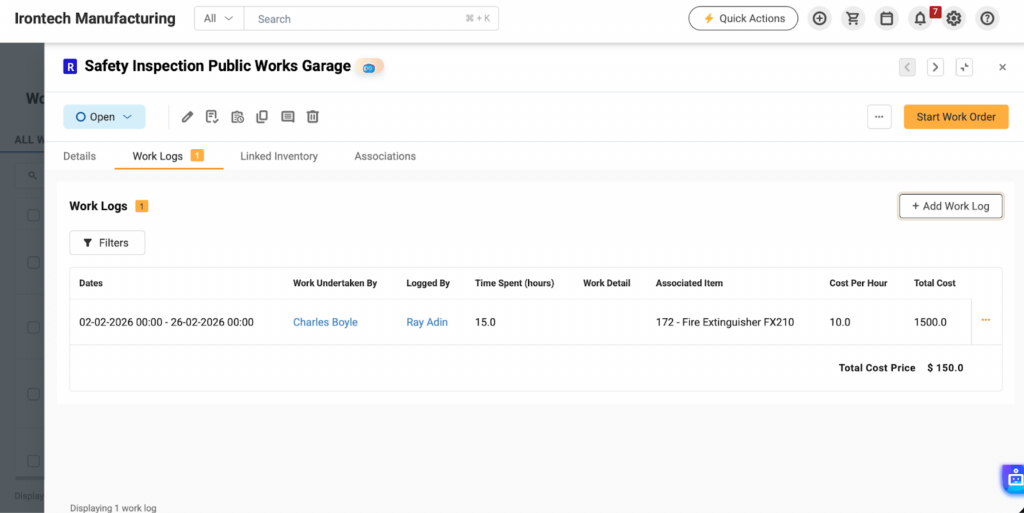Open the Charles Boyle user link
The image size is (1024, 513).
coord(325,322)
